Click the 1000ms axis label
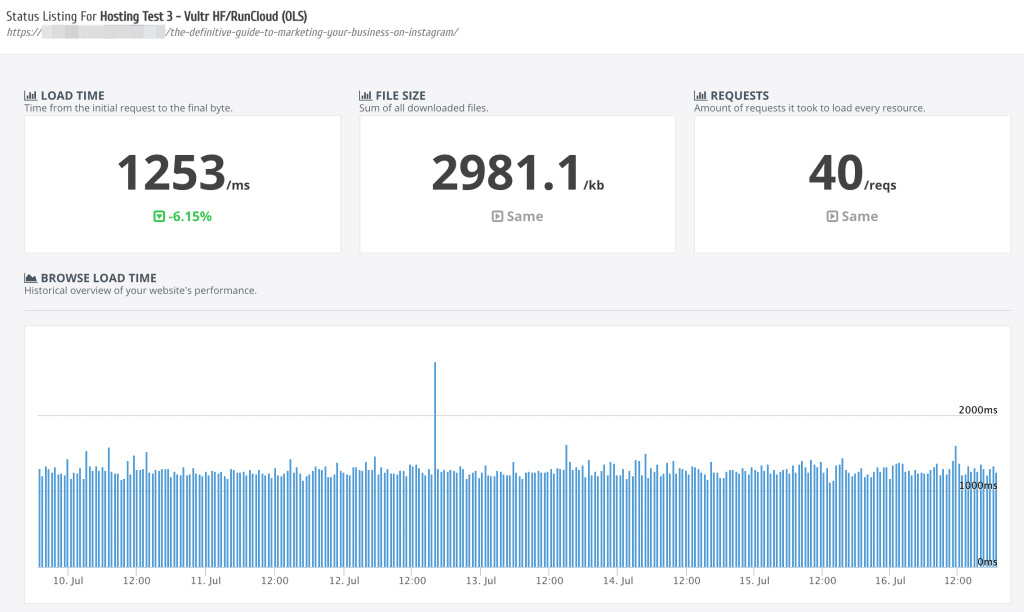The width and height of the screenshot is (1024, 612). coord(978,485)
